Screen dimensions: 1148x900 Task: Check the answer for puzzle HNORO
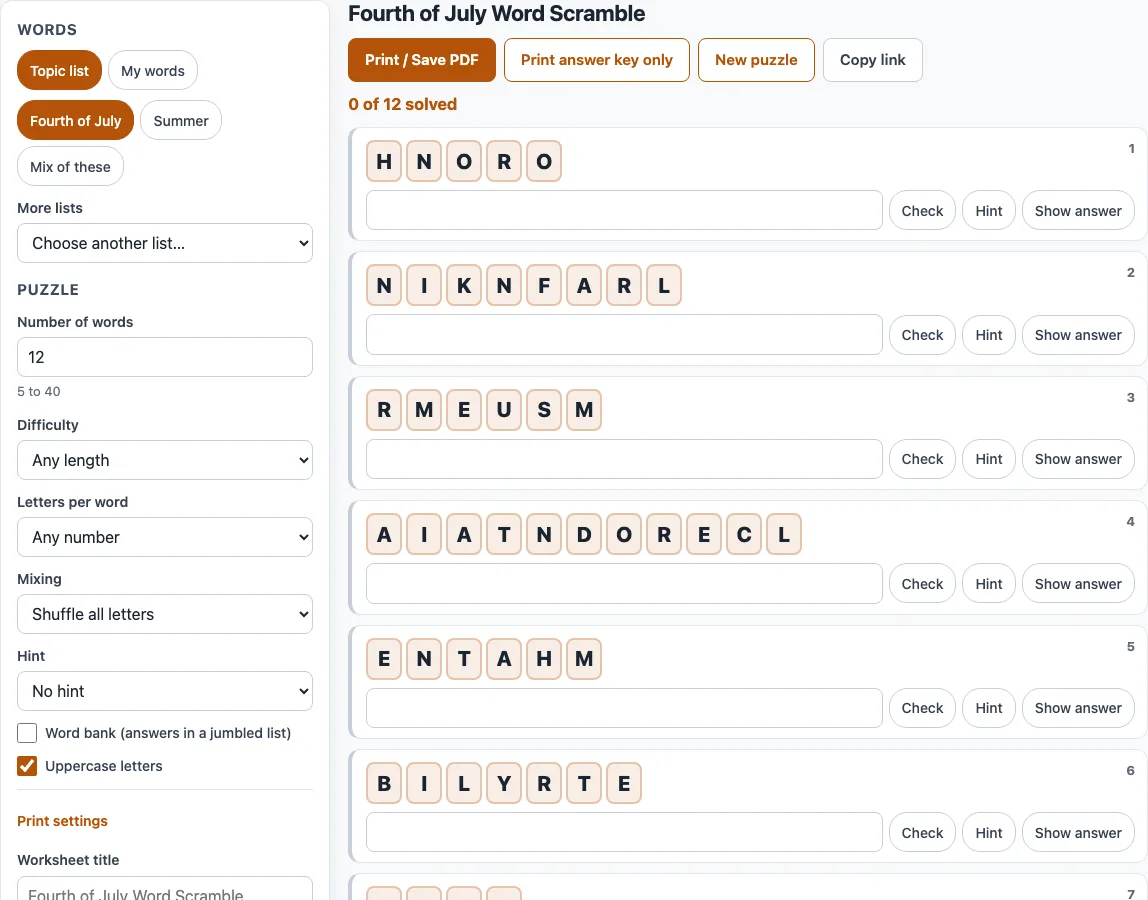pos(922,210)
